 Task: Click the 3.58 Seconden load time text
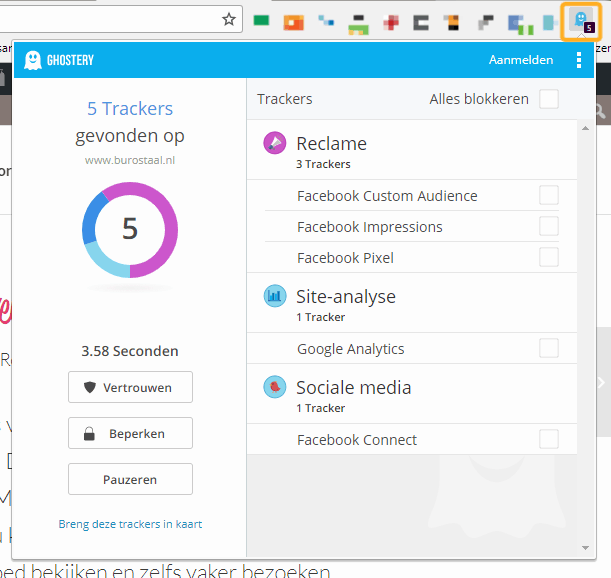coord(130,351)
